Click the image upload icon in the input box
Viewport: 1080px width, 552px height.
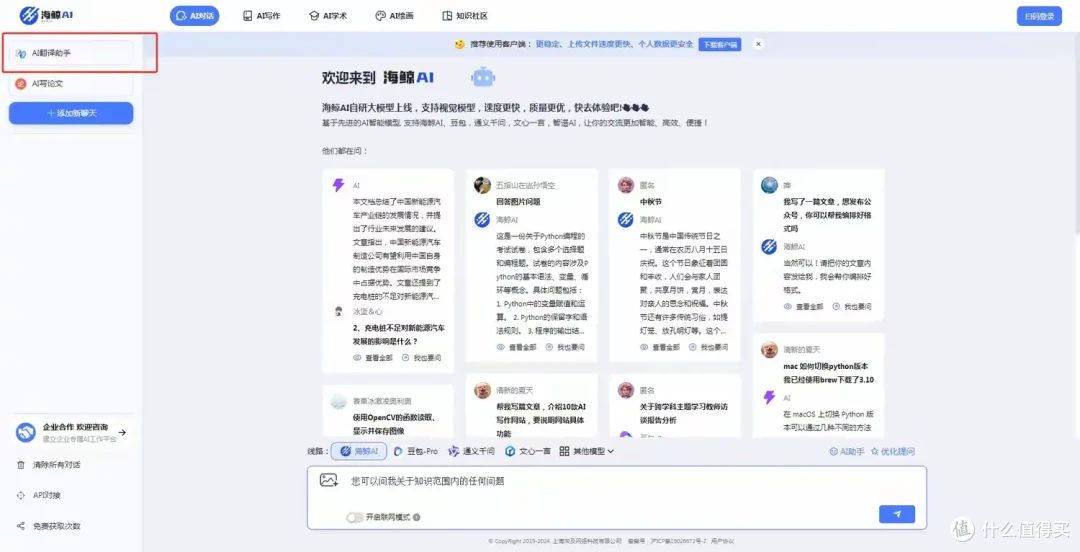[329, 480]
